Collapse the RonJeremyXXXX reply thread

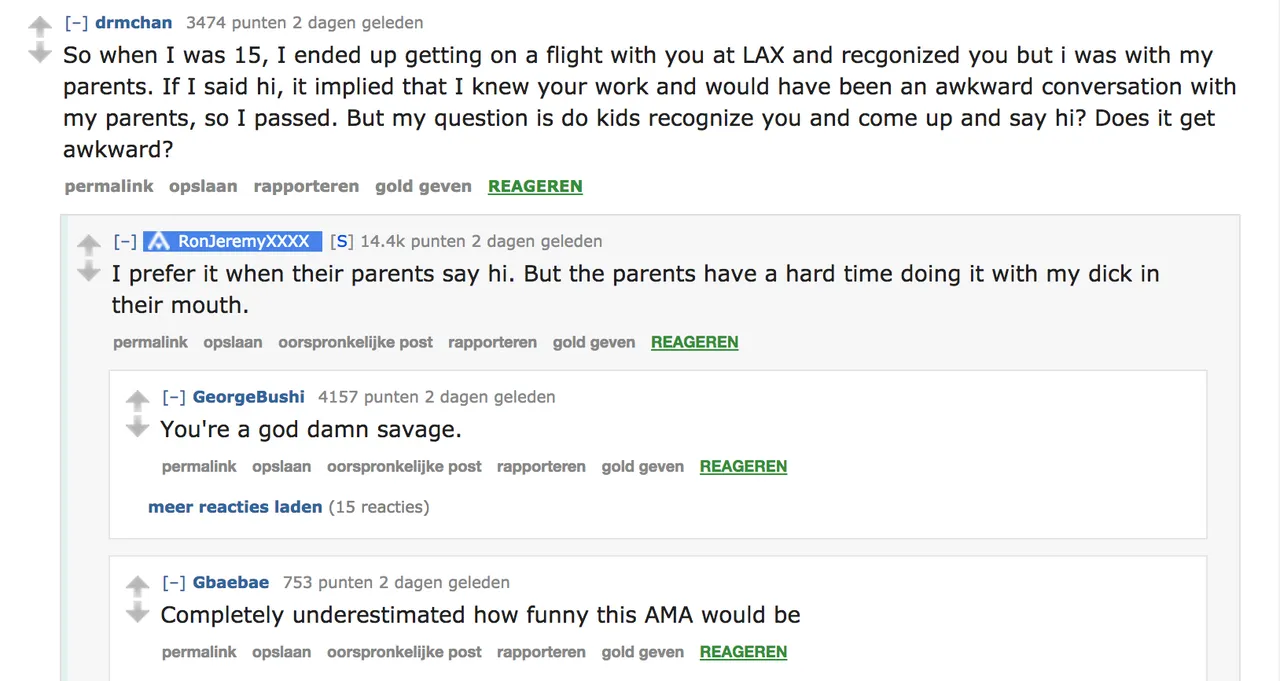[x=125, y=241]
